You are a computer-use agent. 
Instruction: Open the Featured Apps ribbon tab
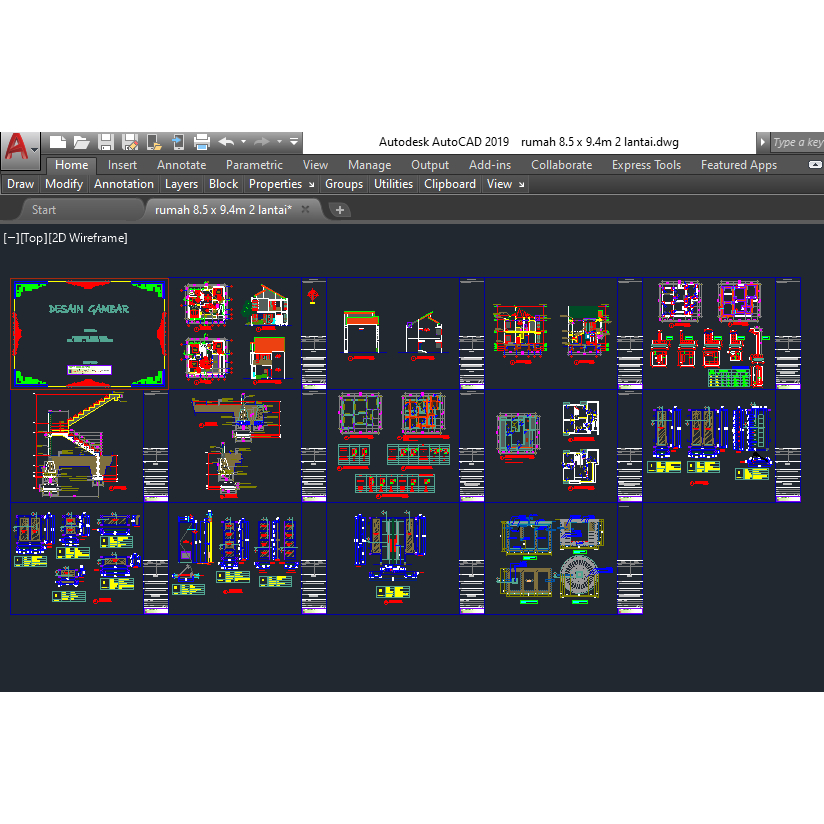[739, 165]
